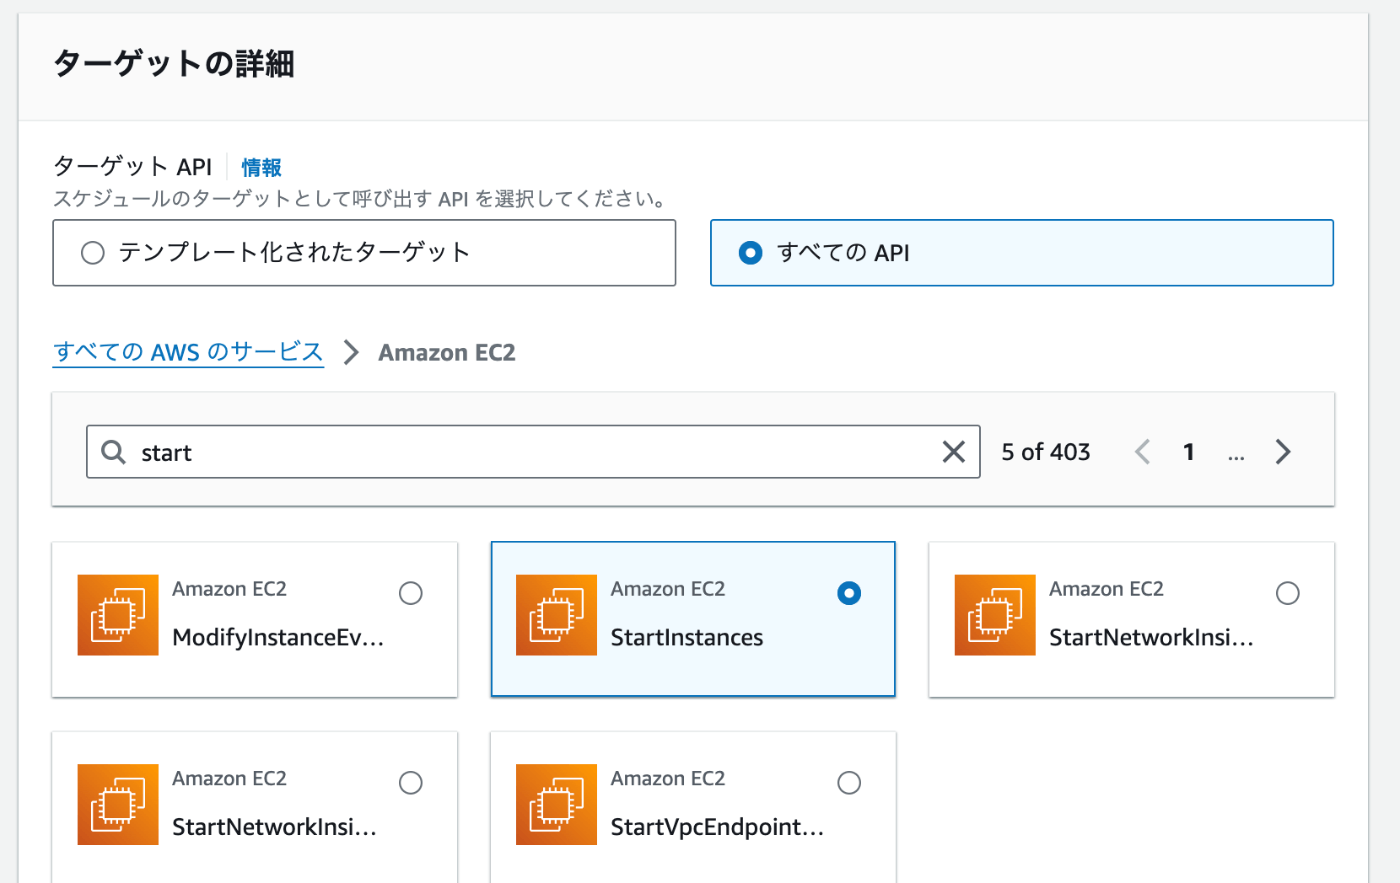Click the search field containing 'start'
This screenshot has height=883, width=1400.
(x=533, y=452)
